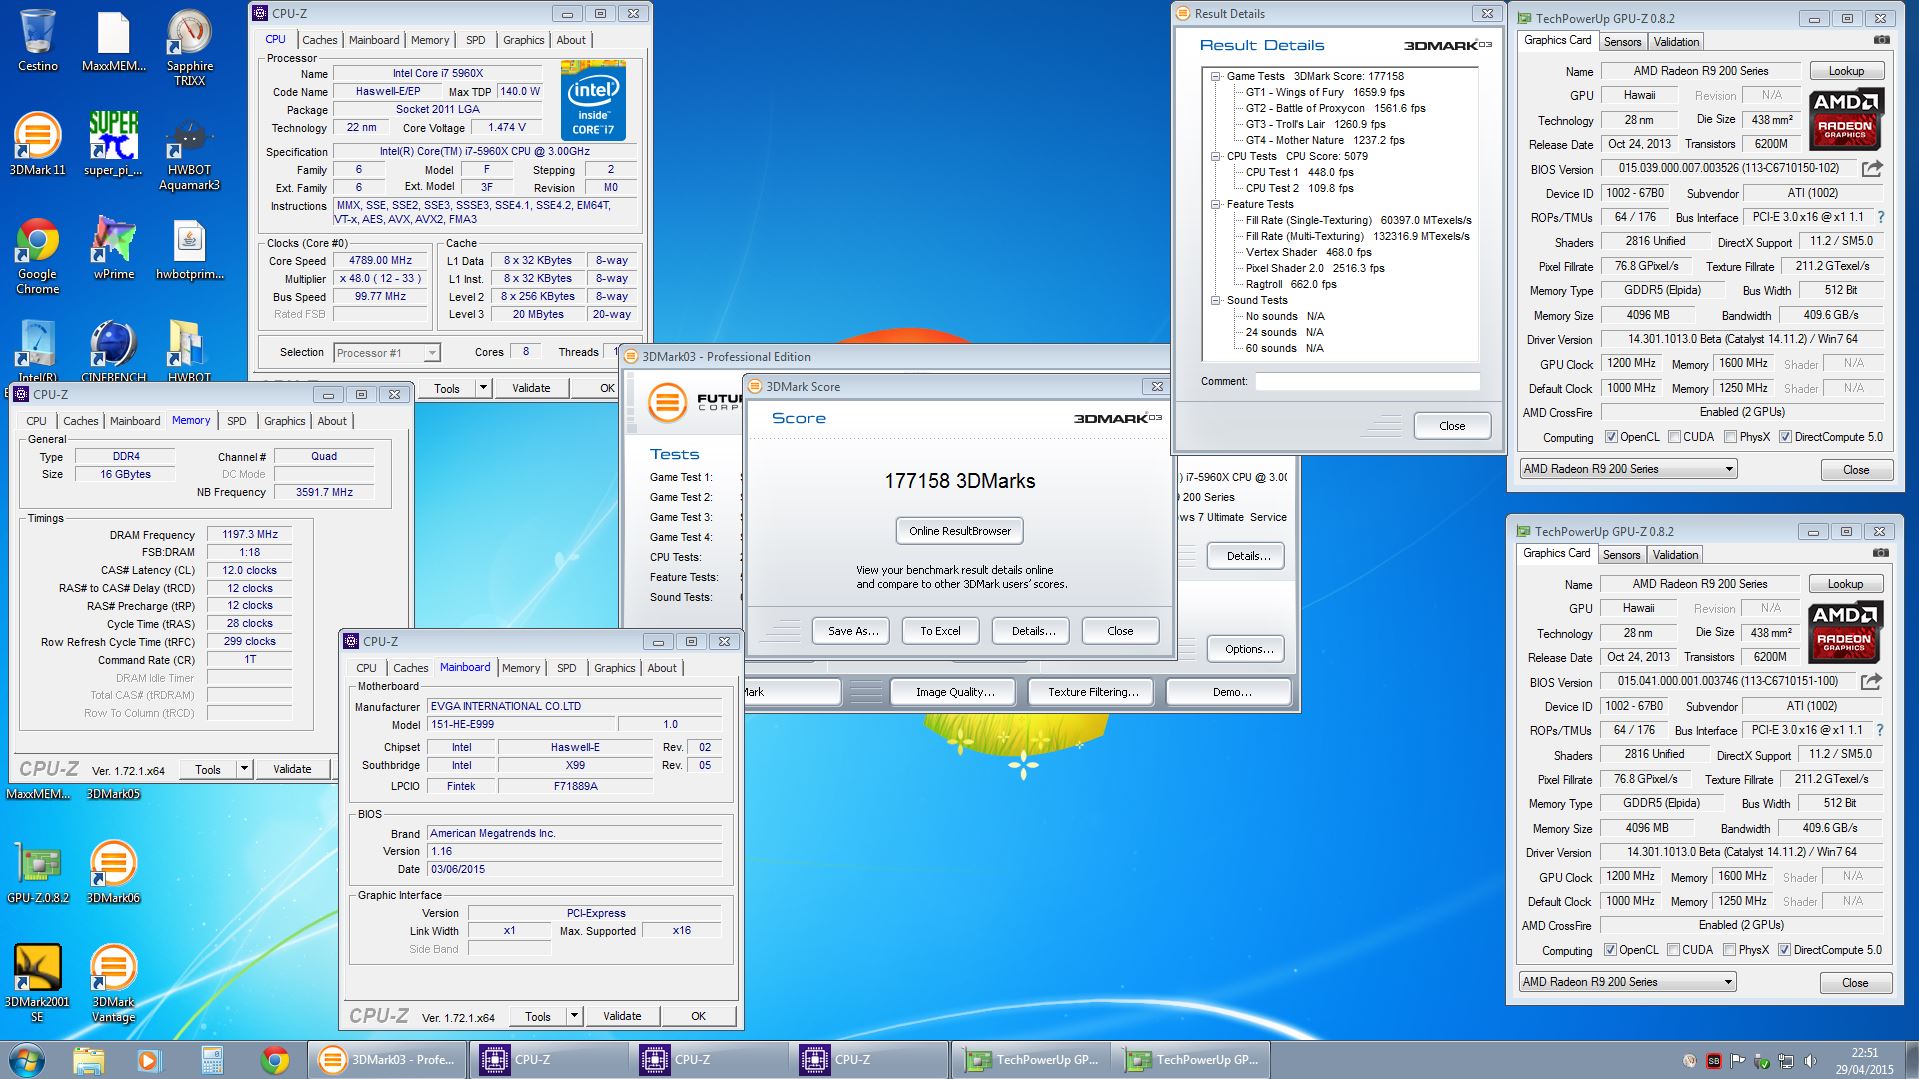Image resolution: width=1919 pixels, height=1079 pixels.
Task: Toggle CUDA checkbox in upper GPU-Z
Action: point(1673,437)
